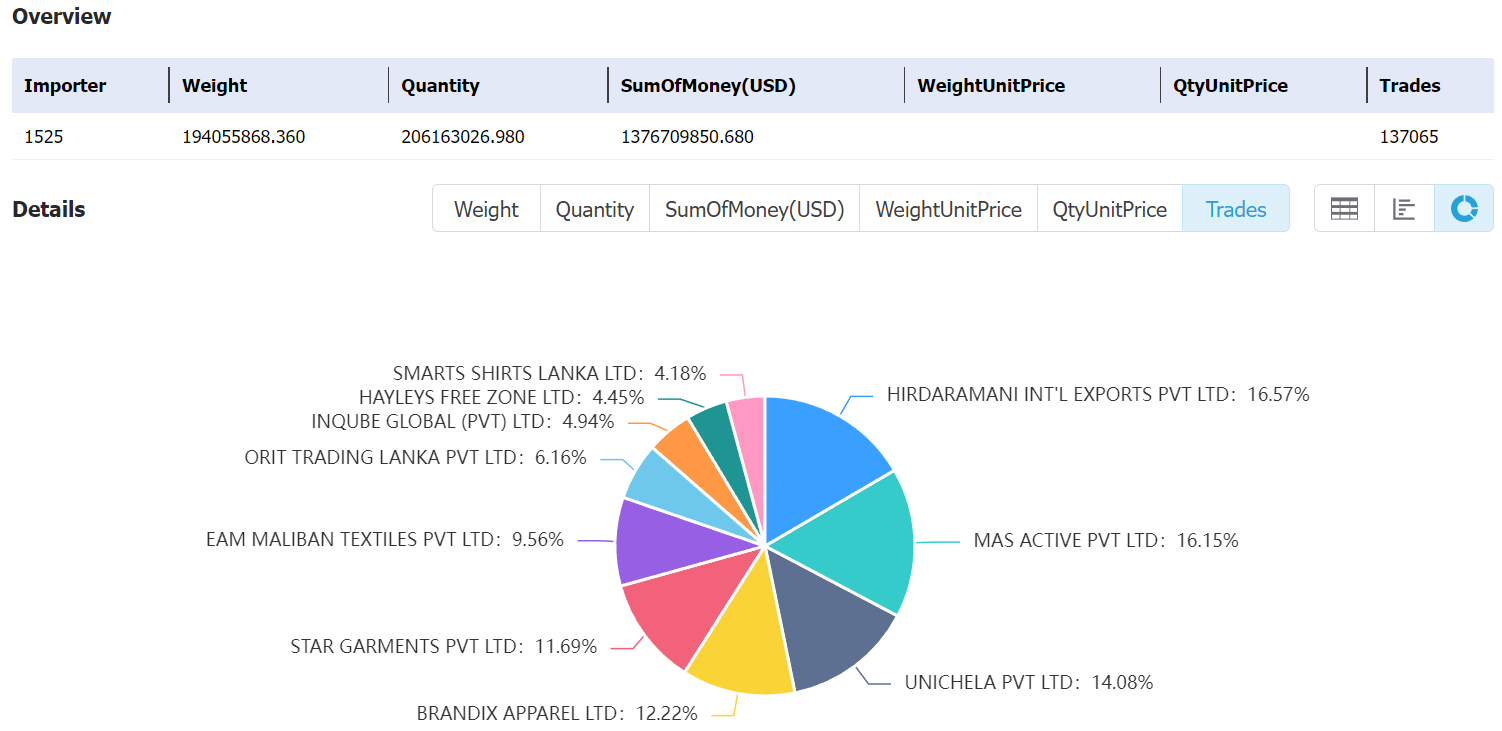Viewport: 1502px width, 731px height.
Task: Click label HIRDARAMANI INT'L EXPORTS PVT LTD: 16.57%
Action: tap(1098, 394)
